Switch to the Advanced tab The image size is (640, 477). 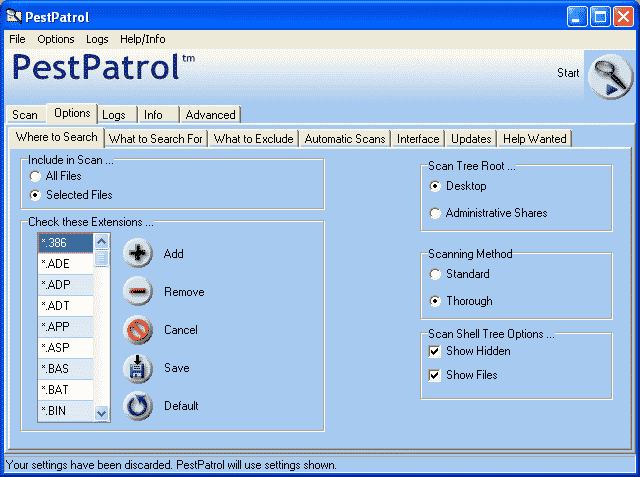(x=211, y=115)
